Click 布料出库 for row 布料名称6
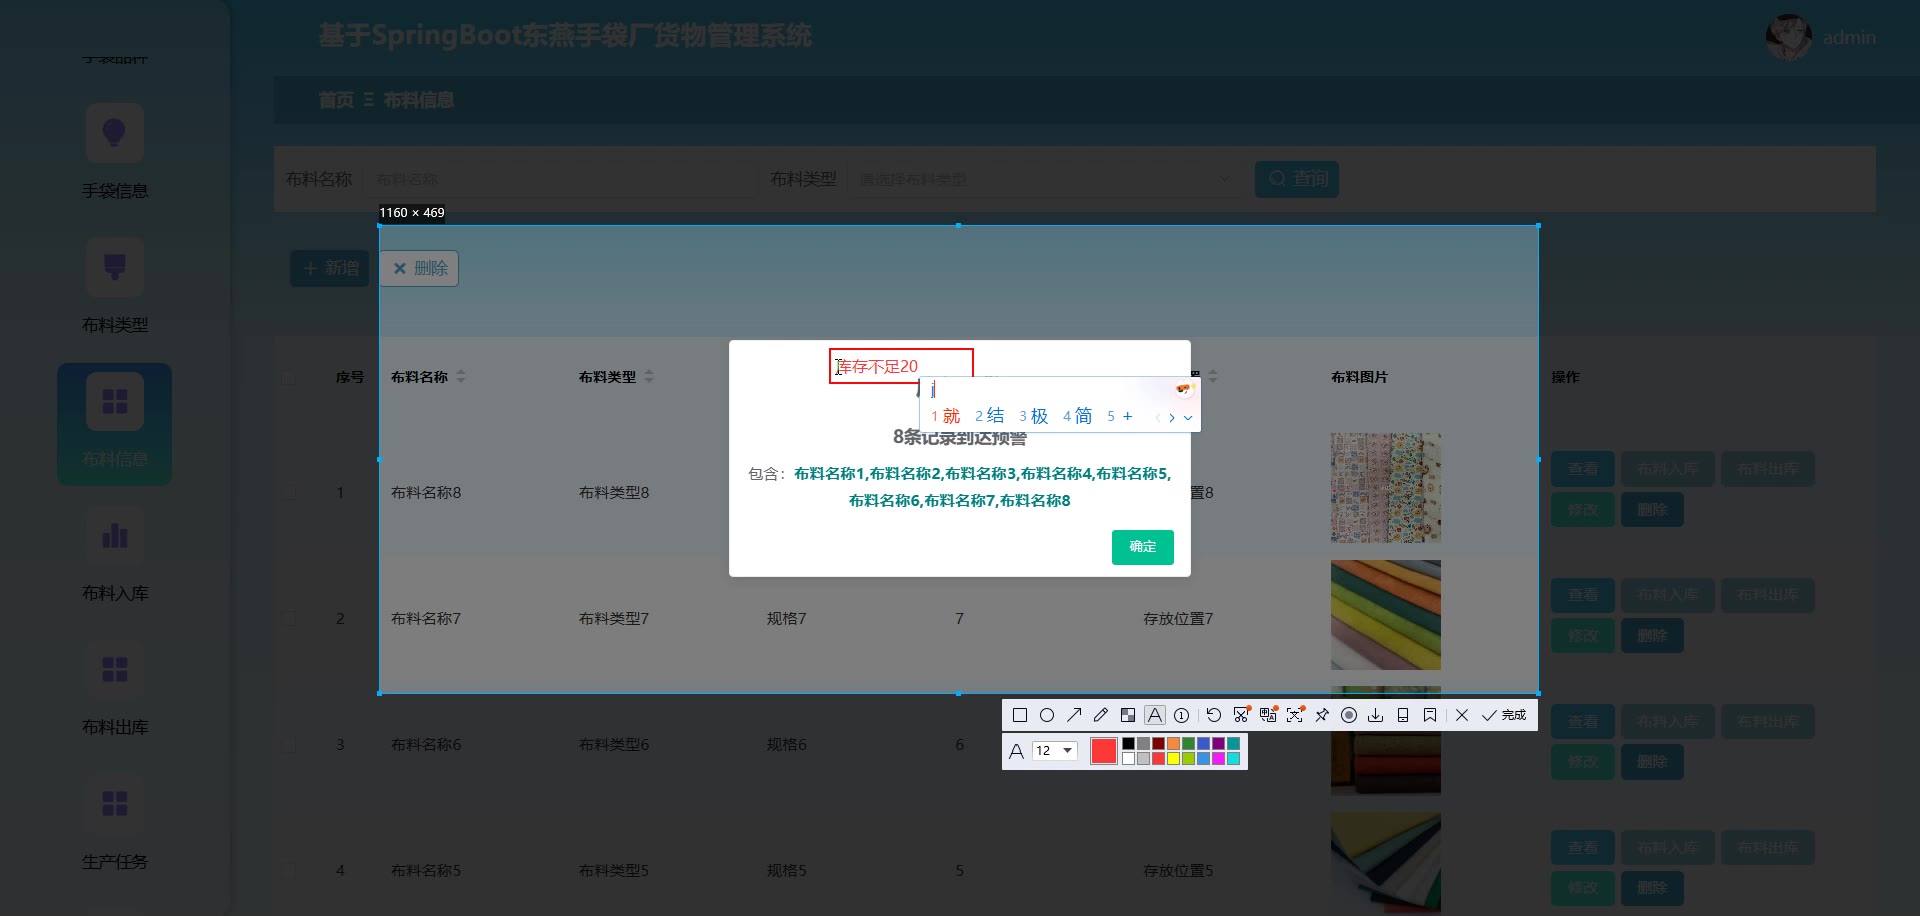Viewport: 1920px width, 916px height. point(1768,721)
